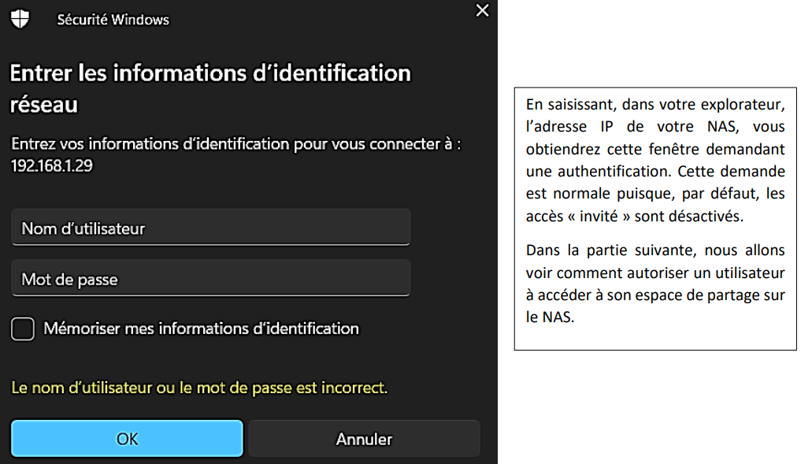Viewport: 812px width, 464px height.
Task: Close the Sécurité Windows dialog
Action: tap(482, 10)
